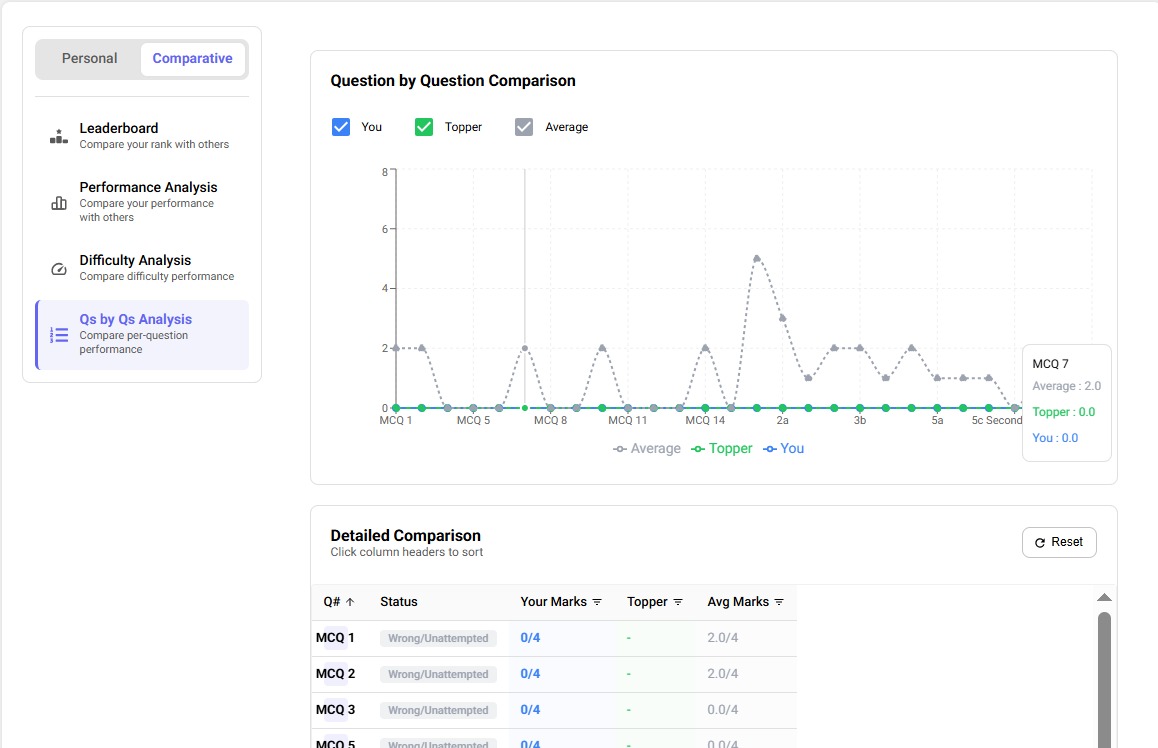Viewport: 1158px width, 748px height.
Task: Click the Qs by Qs Analysis list icon
Action: (59, 334)
